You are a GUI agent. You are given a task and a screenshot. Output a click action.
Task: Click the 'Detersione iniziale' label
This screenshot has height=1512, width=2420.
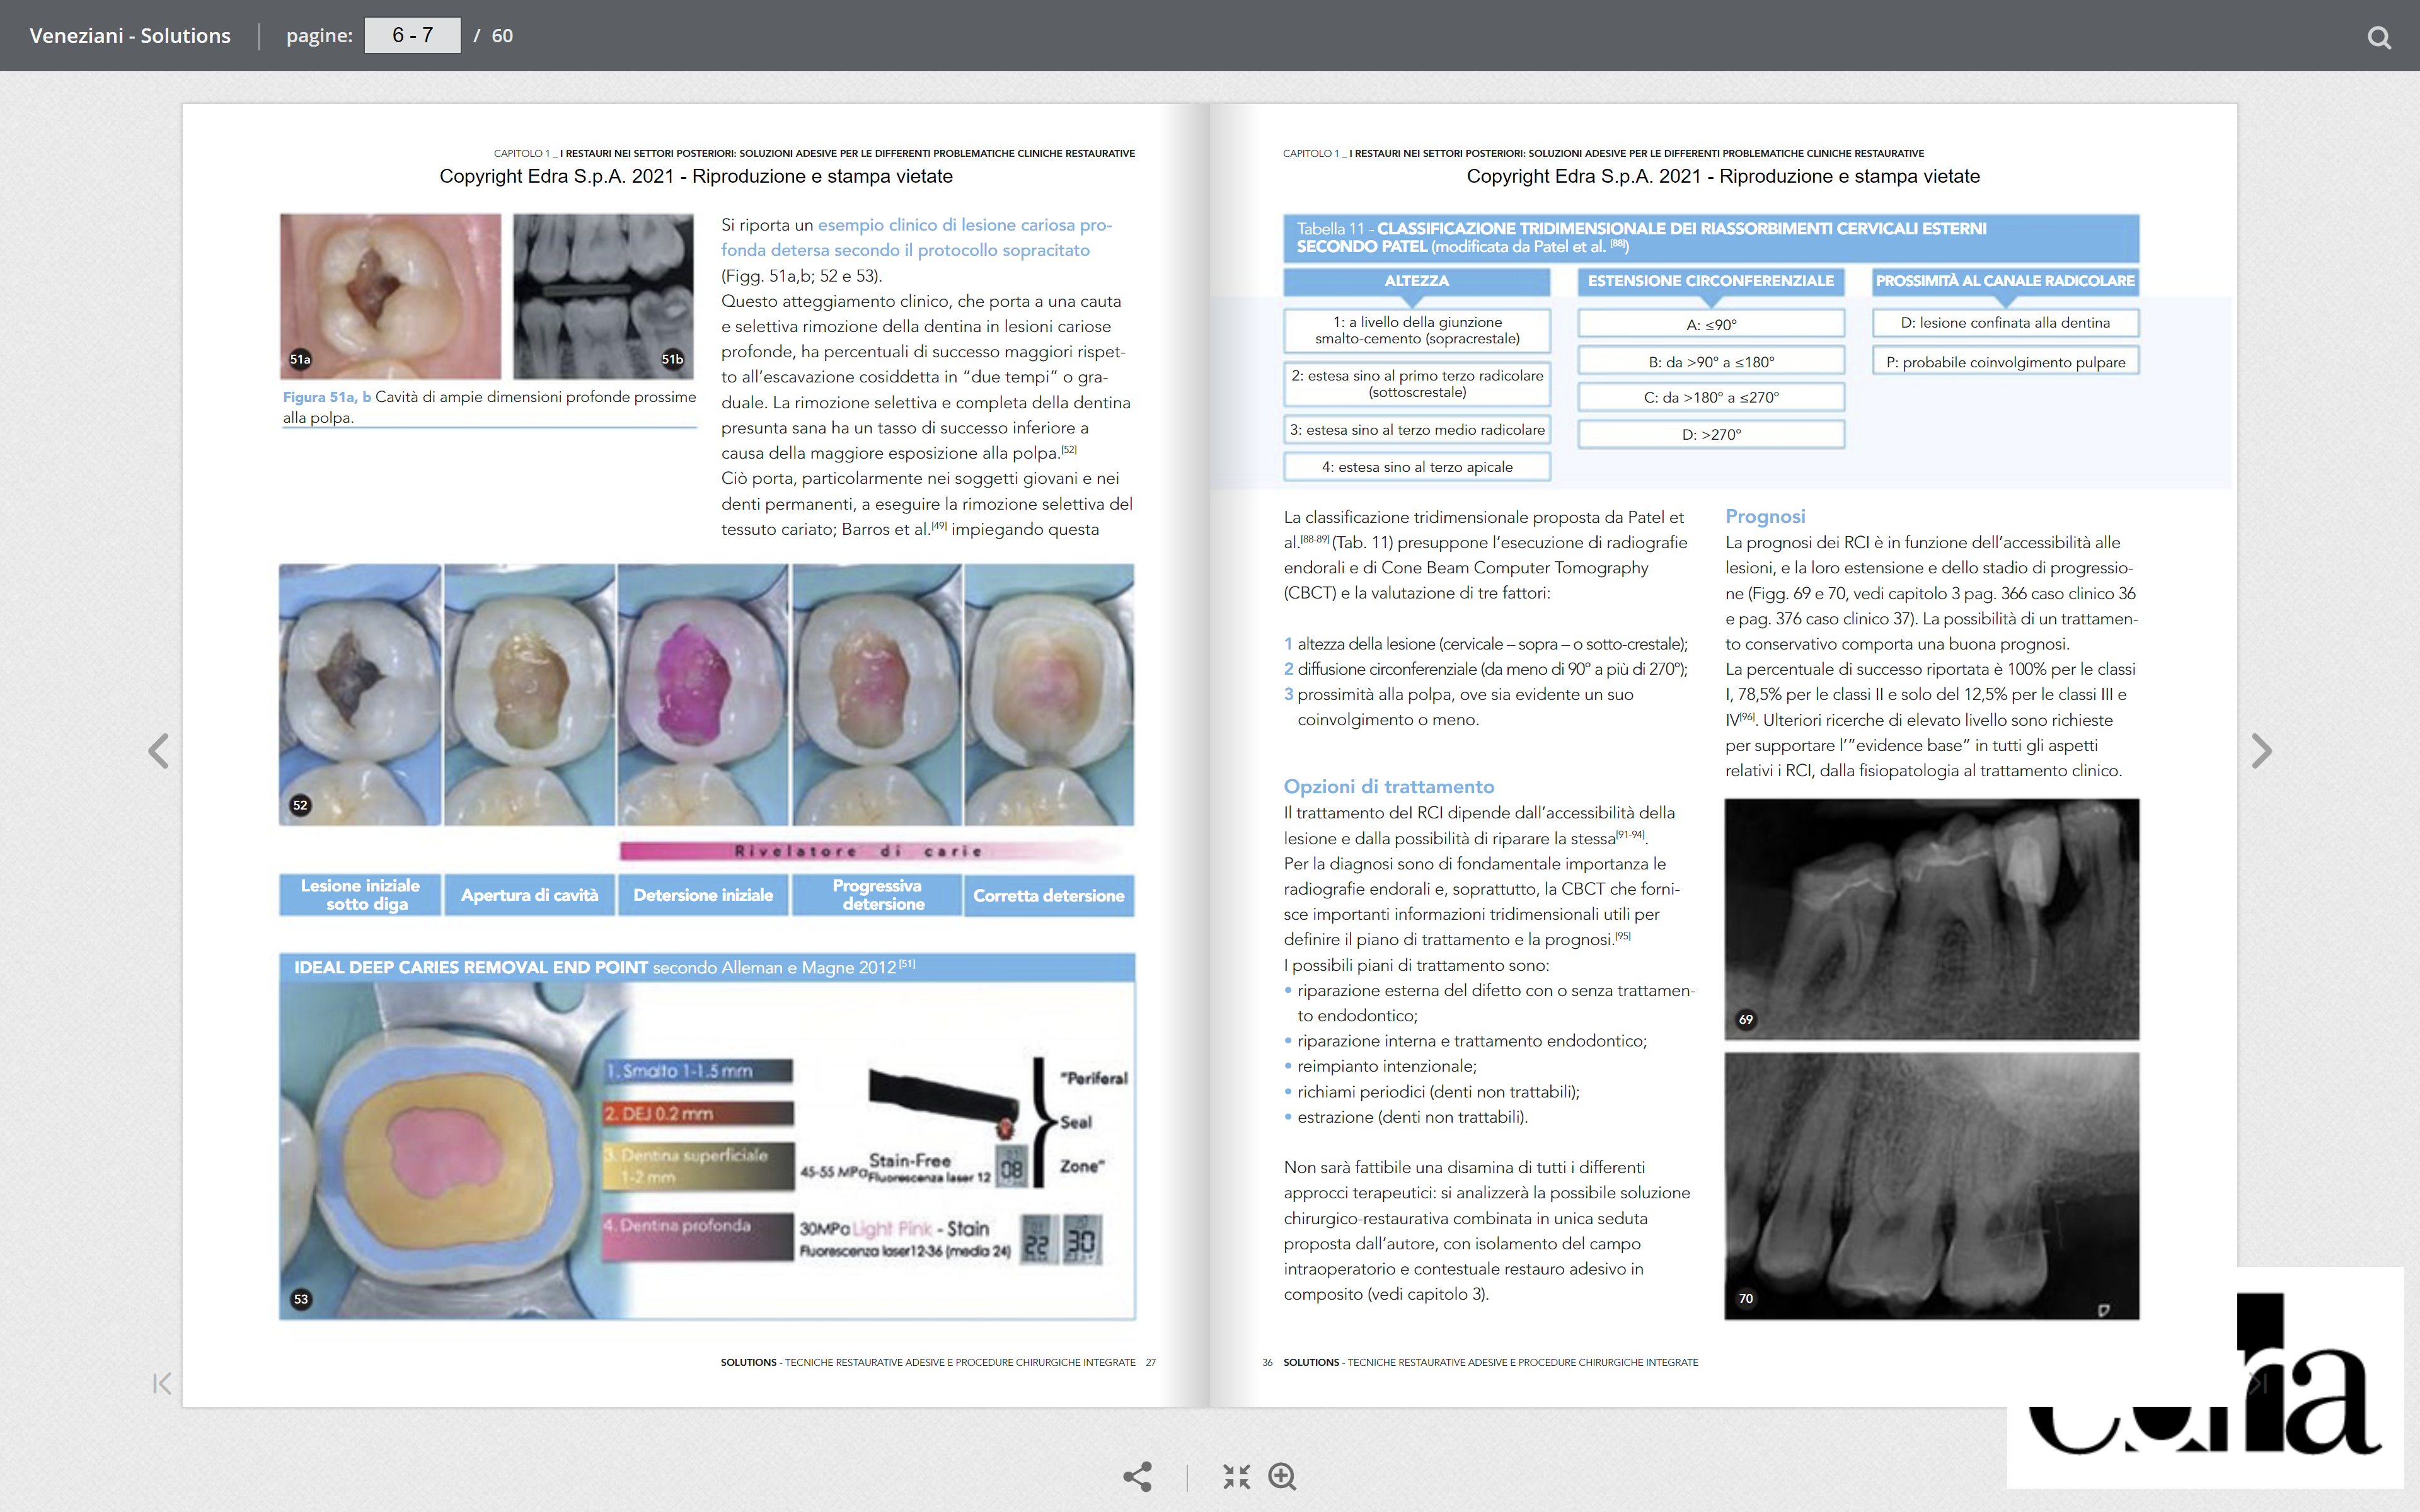coord(703,895)
